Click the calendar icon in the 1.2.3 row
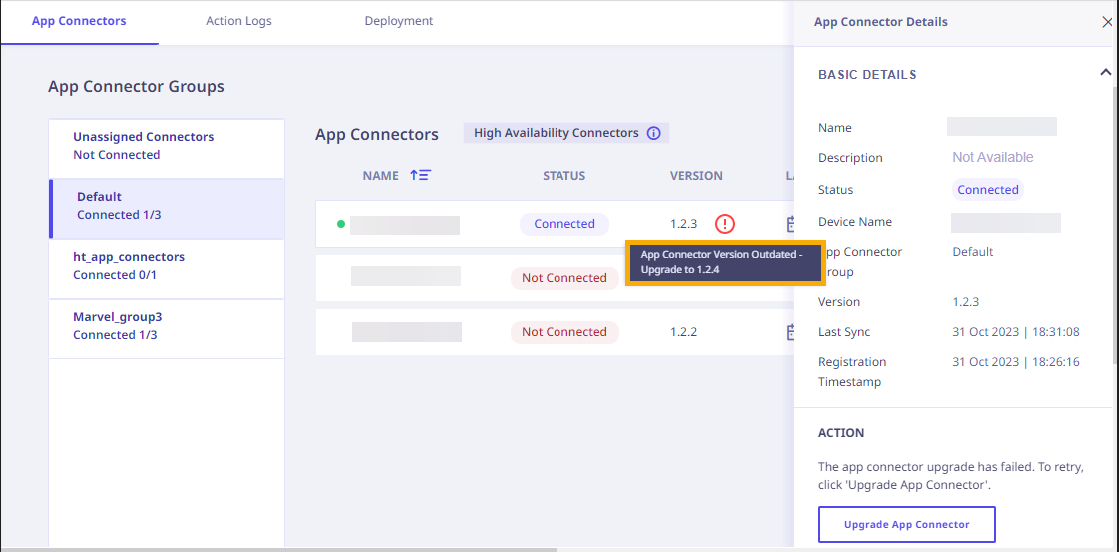The image size is (1119, 552). tap(789, 224)
